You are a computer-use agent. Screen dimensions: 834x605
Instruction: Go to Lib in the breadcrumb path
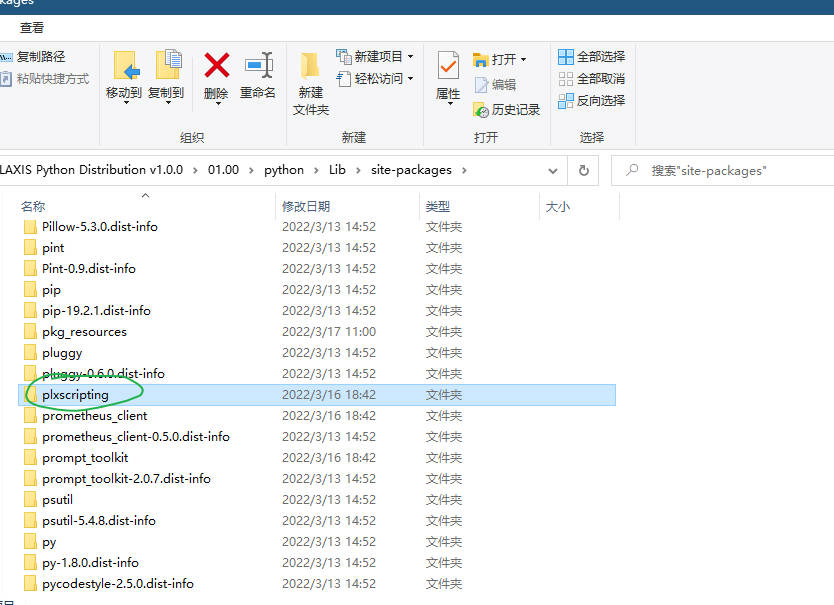coord(337,170)
